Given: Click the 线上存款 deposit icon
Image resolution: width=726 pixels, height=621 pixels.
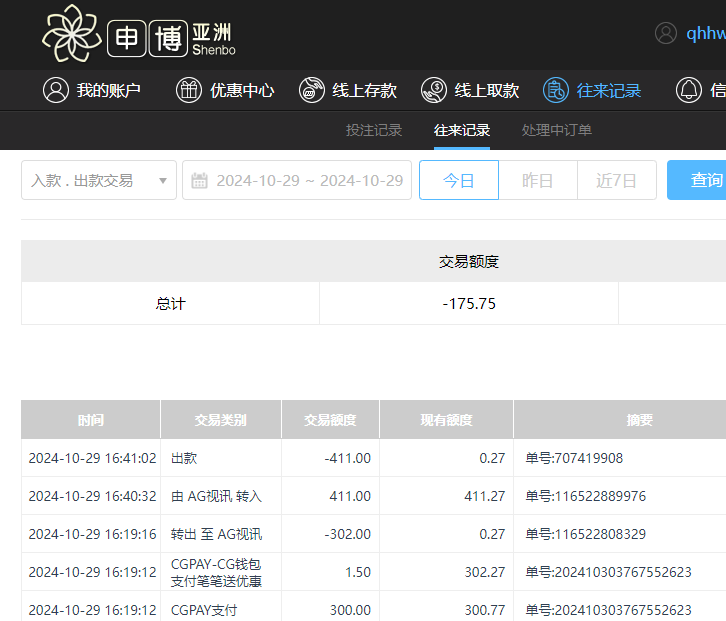Looking at the screenshot, I should (x=312, y=90).
